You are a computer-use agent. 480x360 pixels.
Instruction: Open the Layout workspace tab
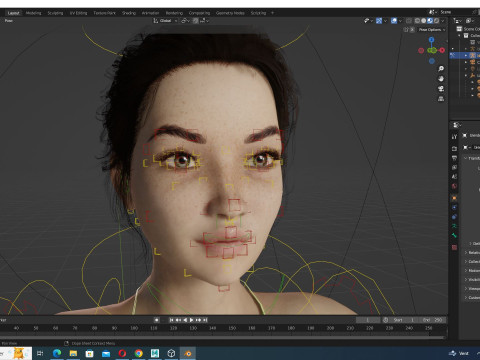coord(14,13)
